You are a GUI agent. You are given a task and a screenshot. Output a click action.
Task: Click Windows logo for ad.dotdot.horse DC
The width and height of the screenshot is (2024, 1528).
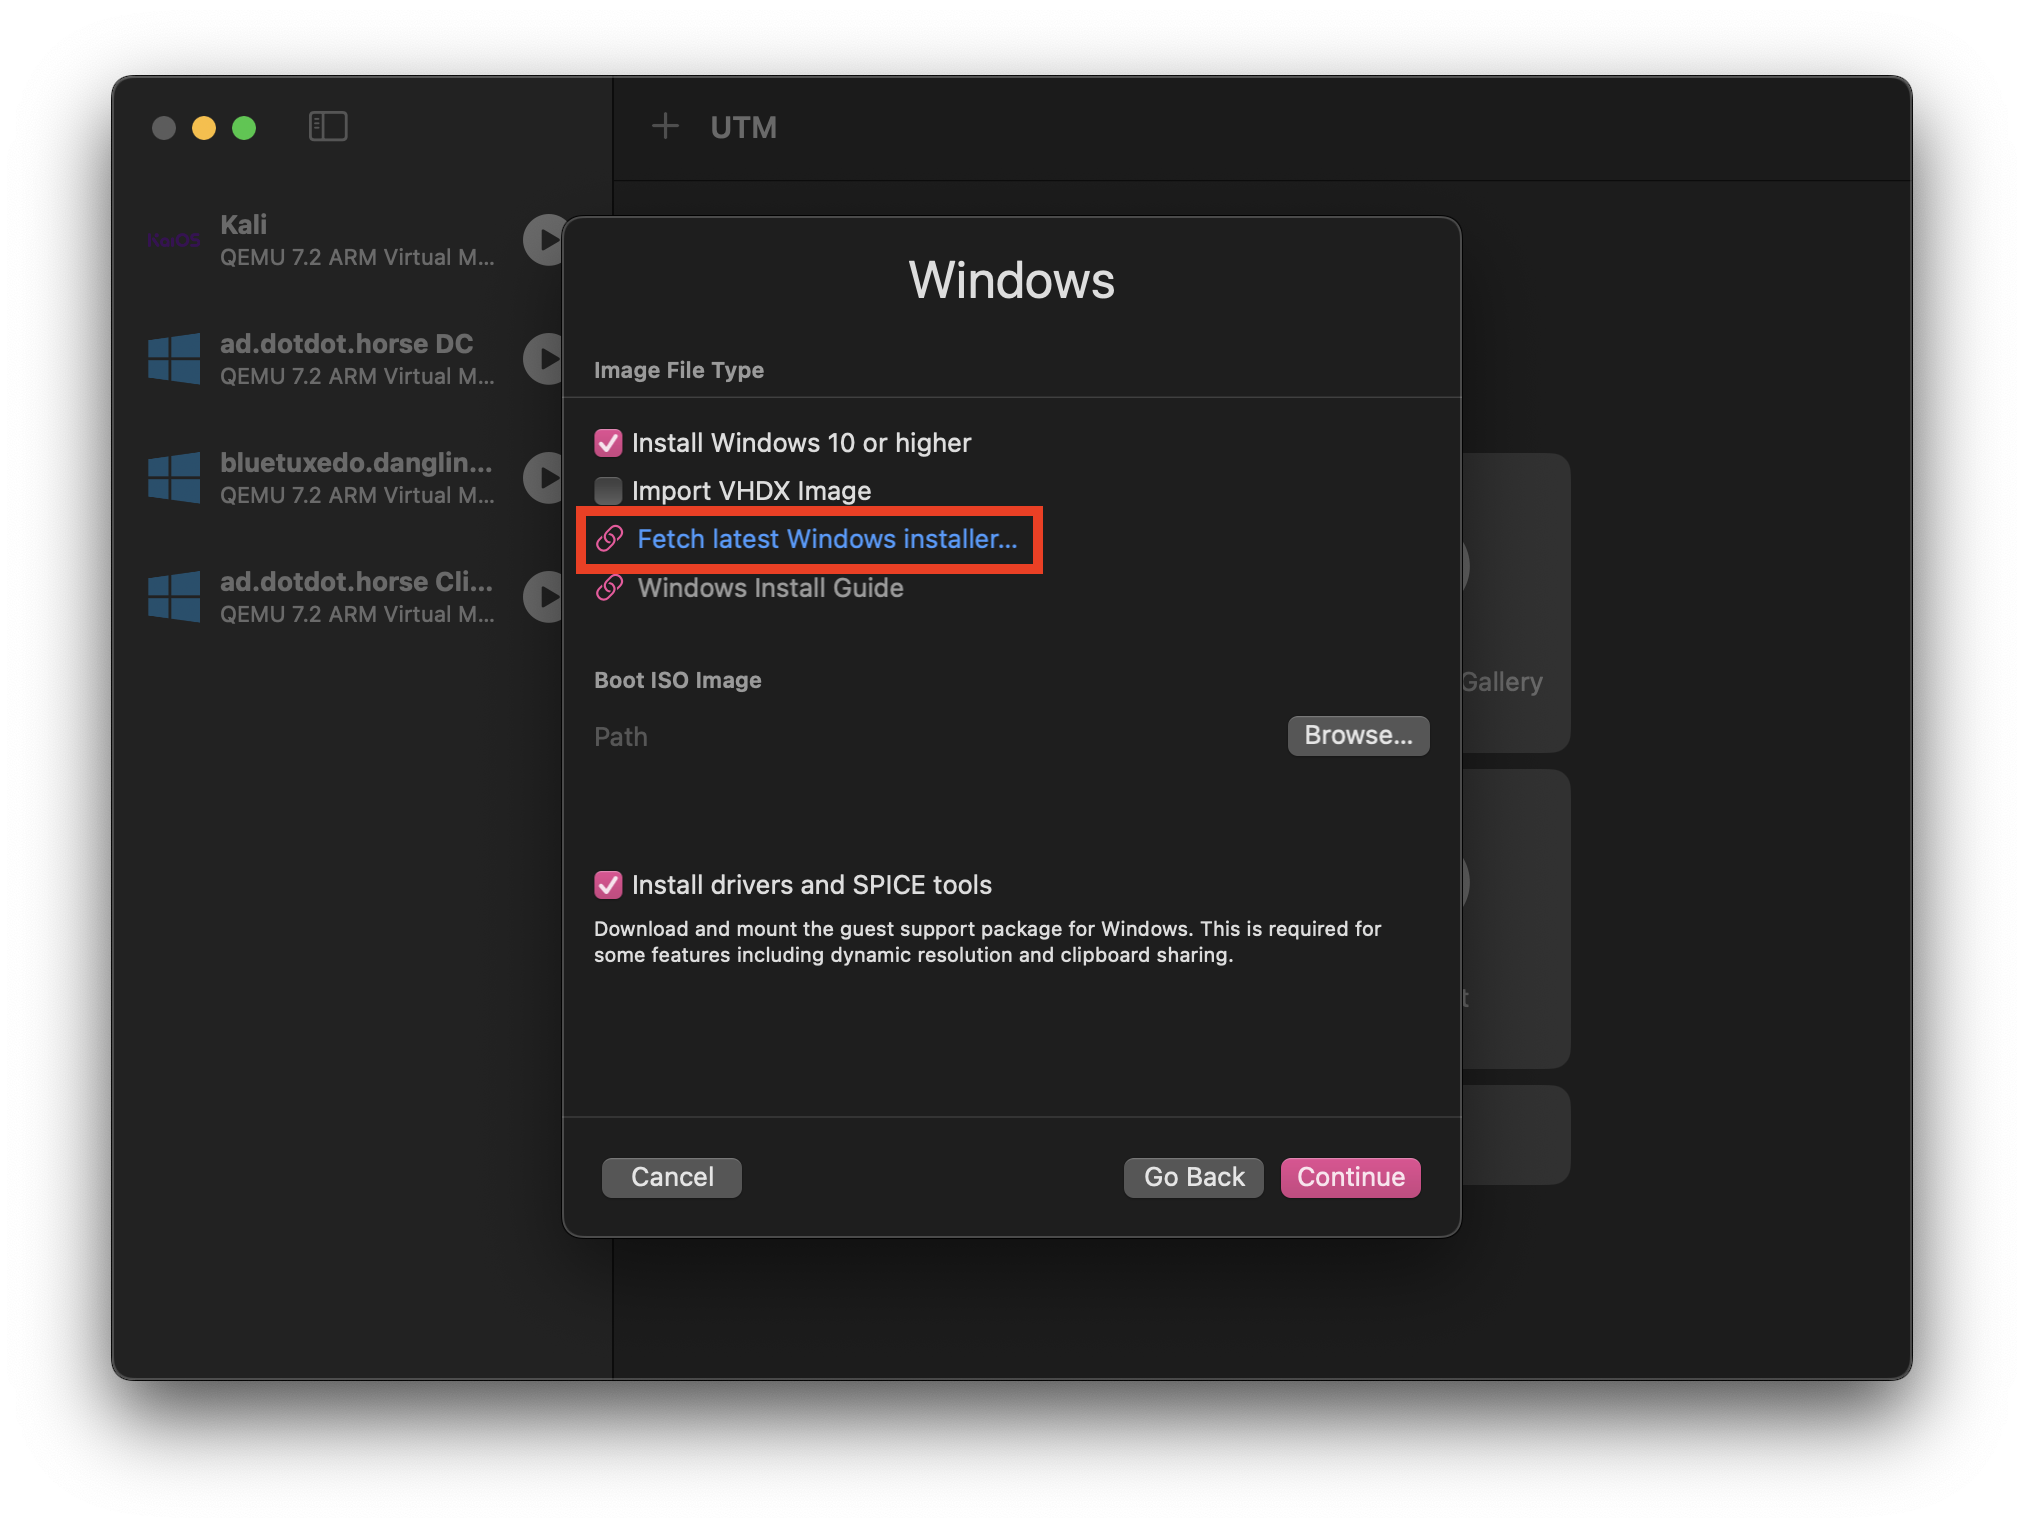pyautogui.click(x=173, y=359)
